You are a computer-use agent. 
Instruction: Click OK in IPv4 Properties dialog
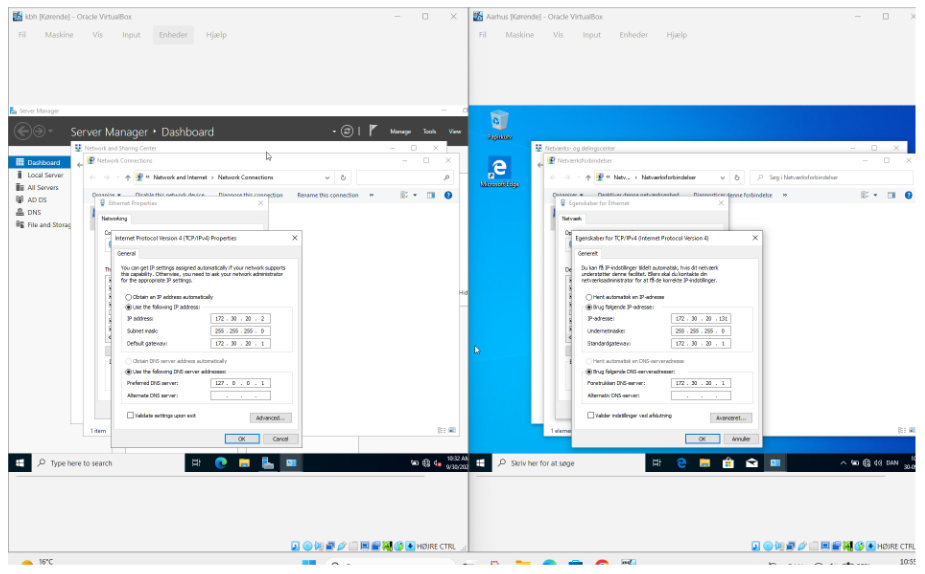242,439
